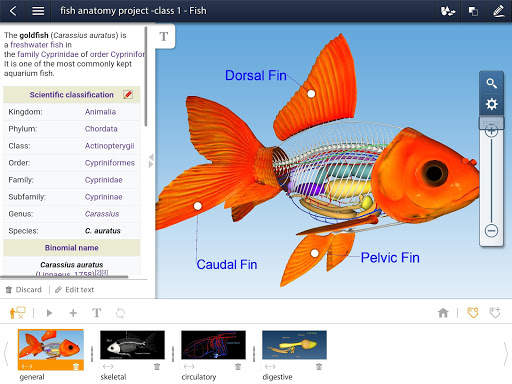The image size is (512, 384).
Task: Click the arrows icon under circulatory thumbnail
Action: (189, 367)
